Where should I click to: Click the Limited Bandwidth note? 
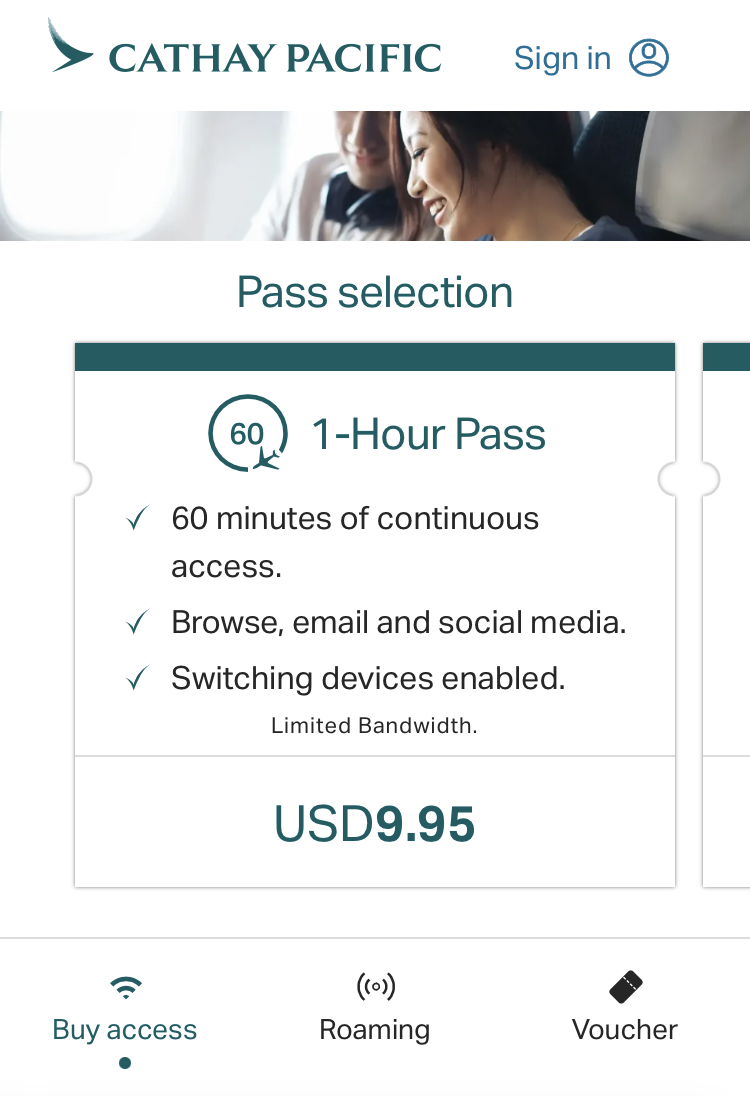(x=374, y=726)
